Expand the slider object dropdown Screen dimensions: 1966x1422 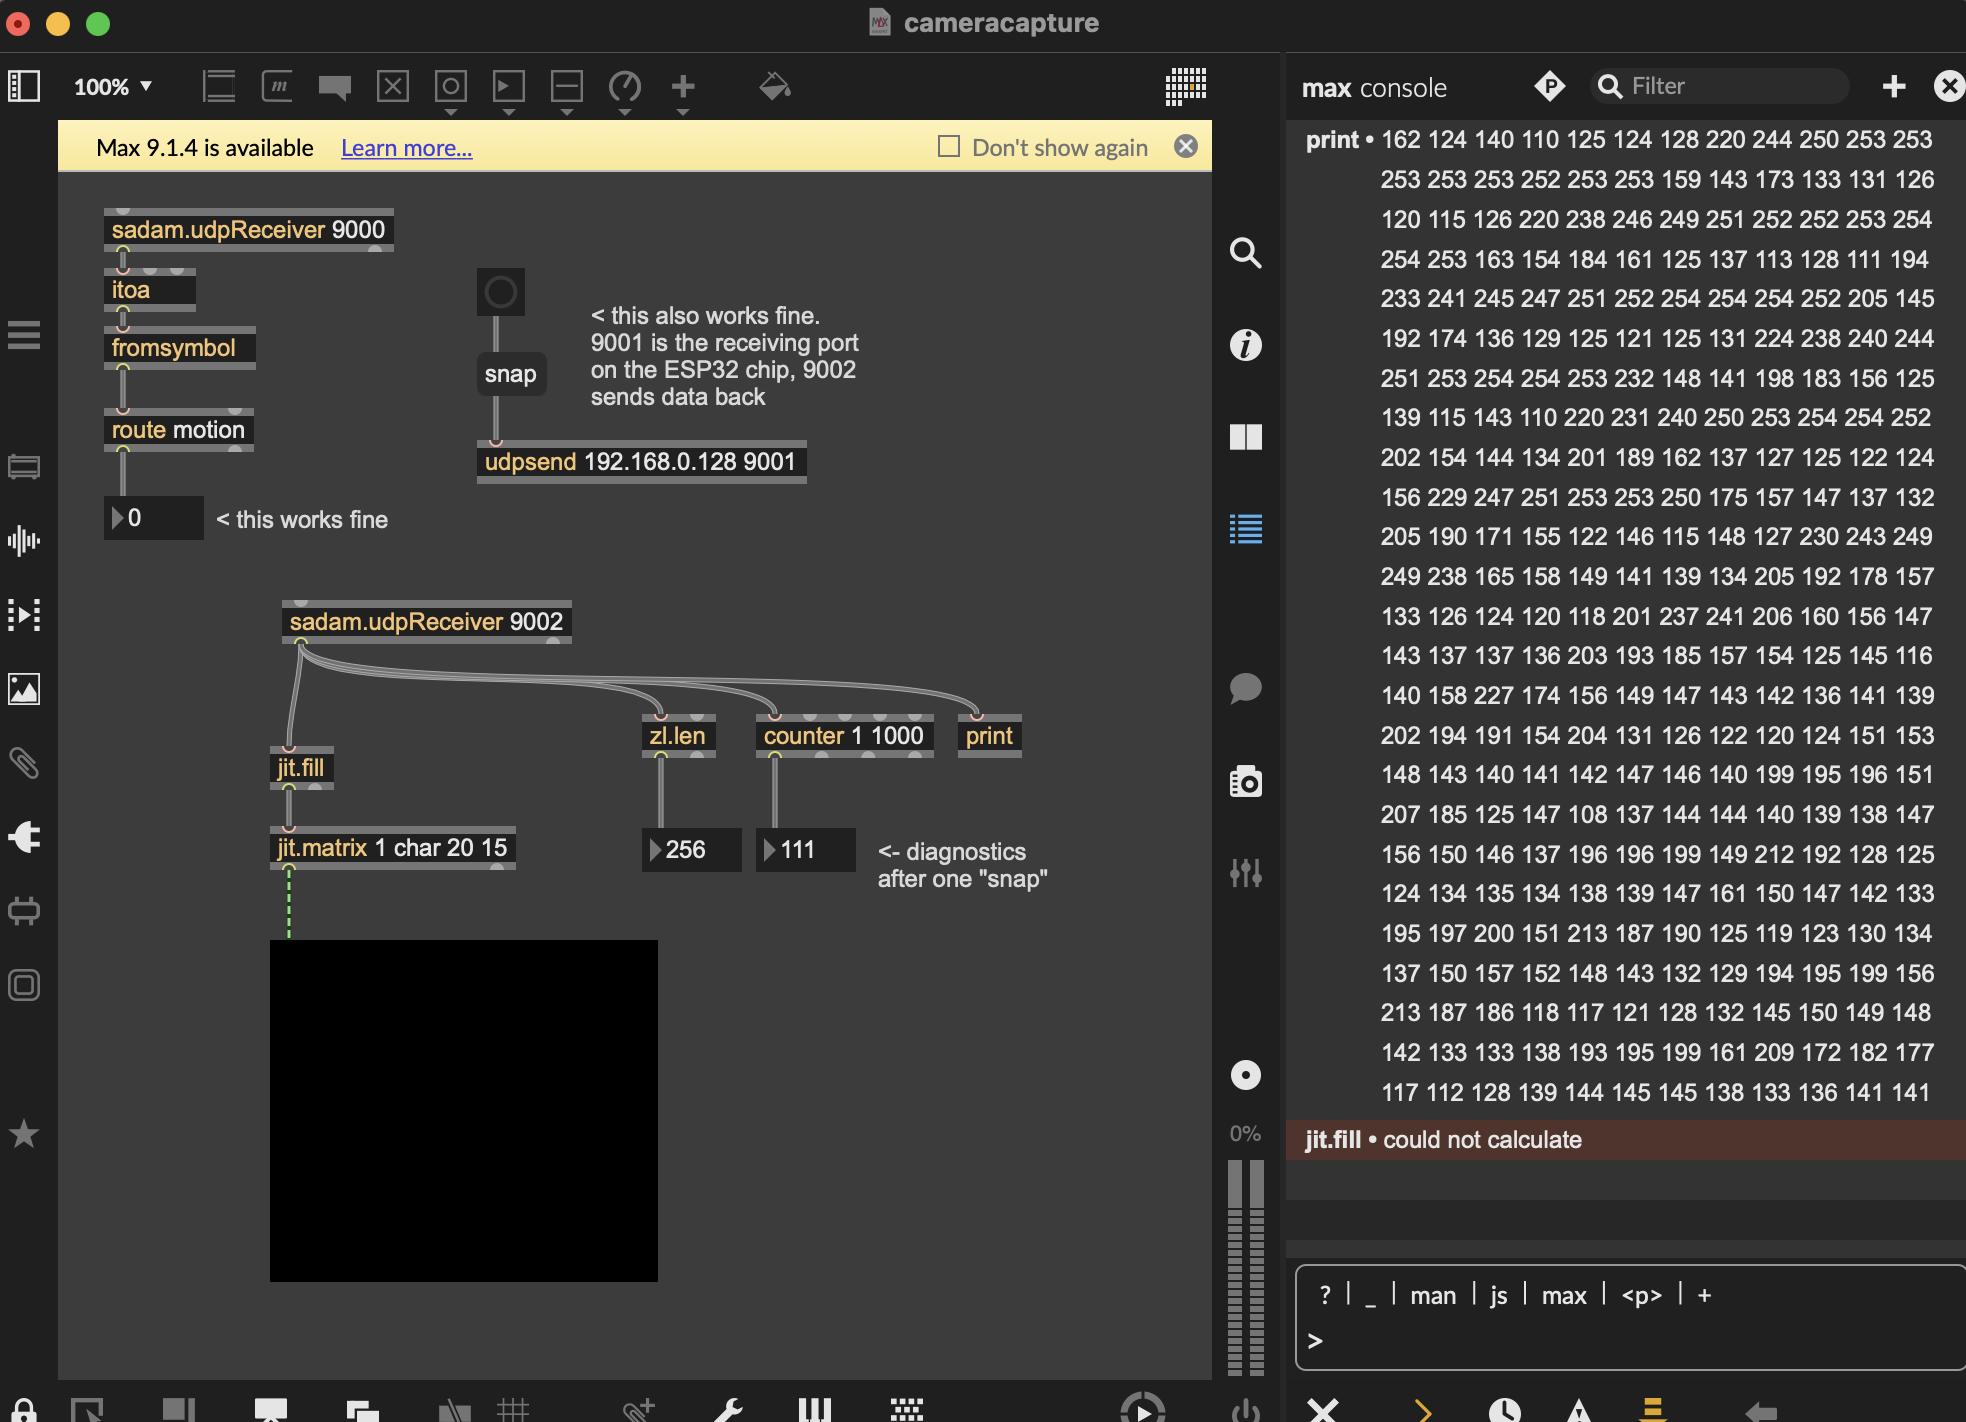tap(567, 112)
